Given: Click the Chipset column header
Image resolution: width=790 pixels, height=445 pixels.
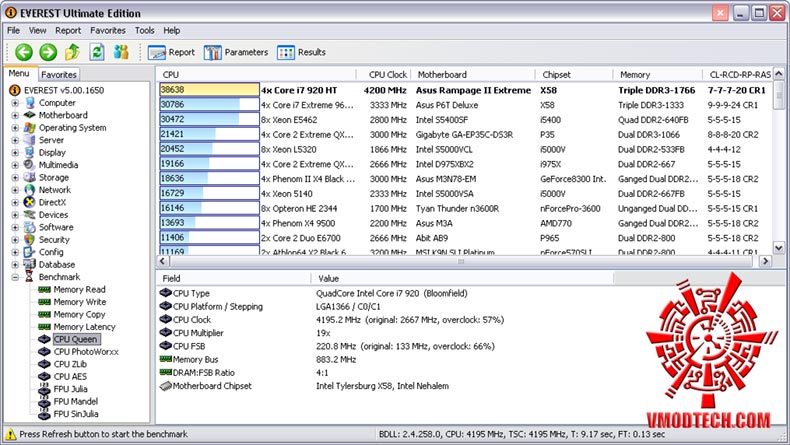Looking at the screenshot, I should [x=574, y=75].
